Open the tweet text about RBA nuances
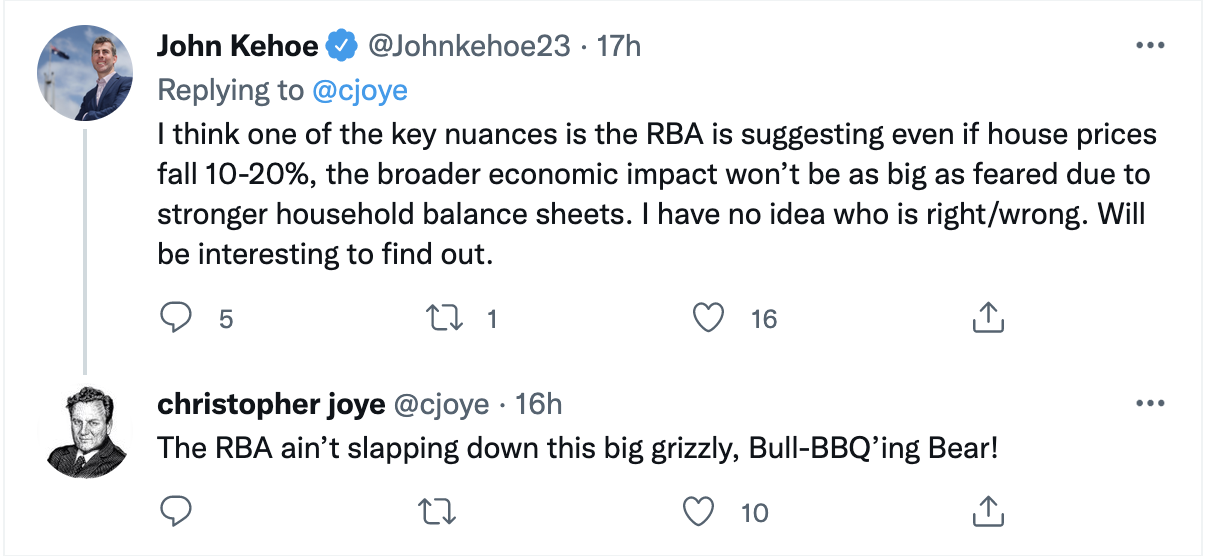The height and width of the screenshot is (556, 1206). tap(650, 194)
